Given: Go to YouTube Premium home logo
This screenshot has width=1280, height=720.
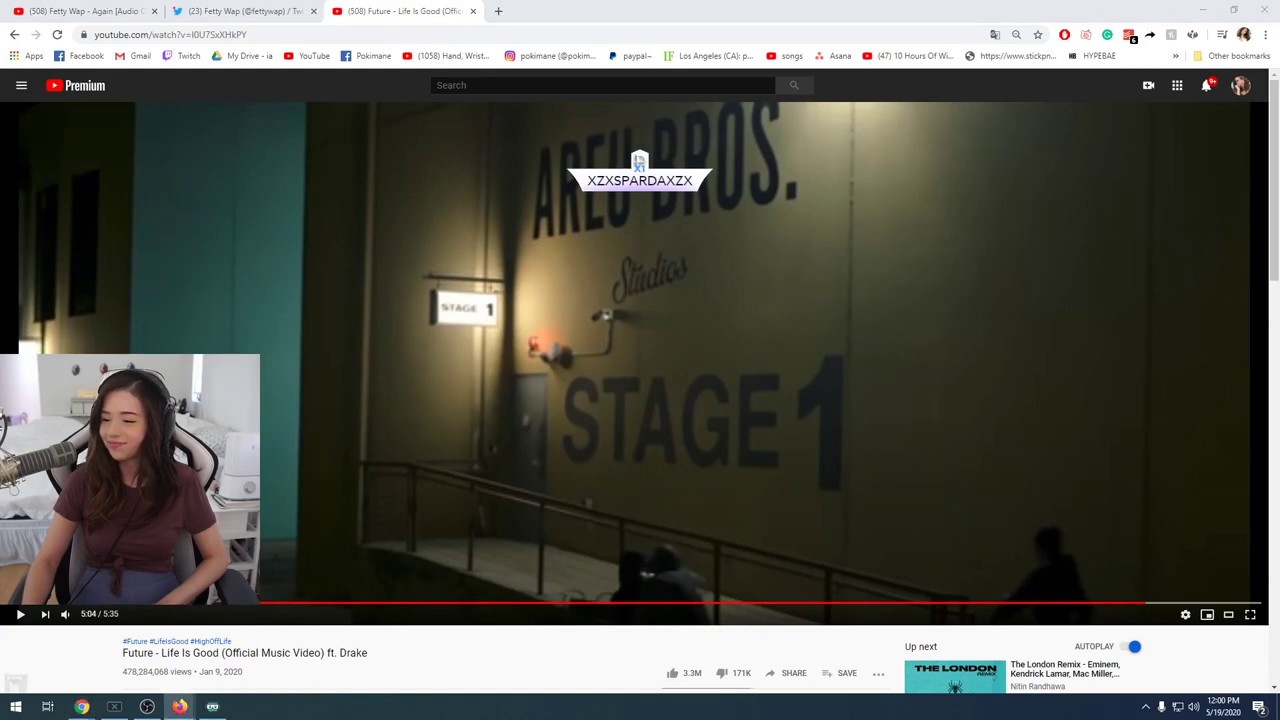Looking at the screenshot, I should point(76,85).
